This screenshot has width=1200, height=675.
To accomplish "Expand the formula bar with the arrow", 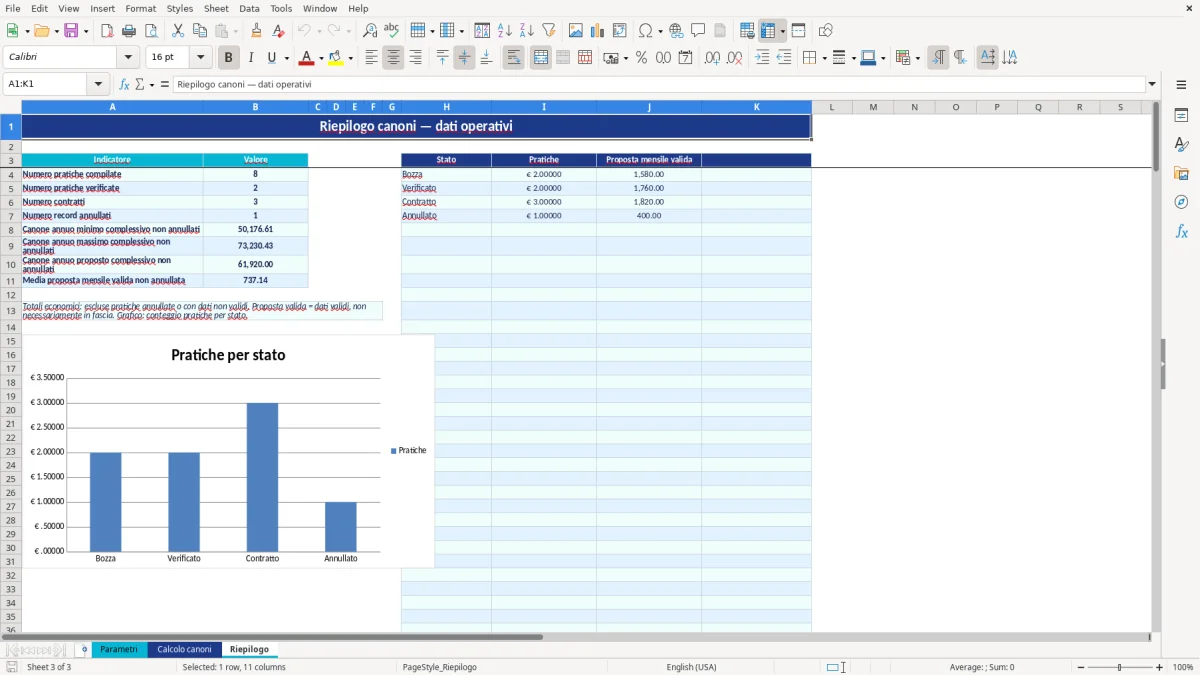I will click(x=1152, y=84).
